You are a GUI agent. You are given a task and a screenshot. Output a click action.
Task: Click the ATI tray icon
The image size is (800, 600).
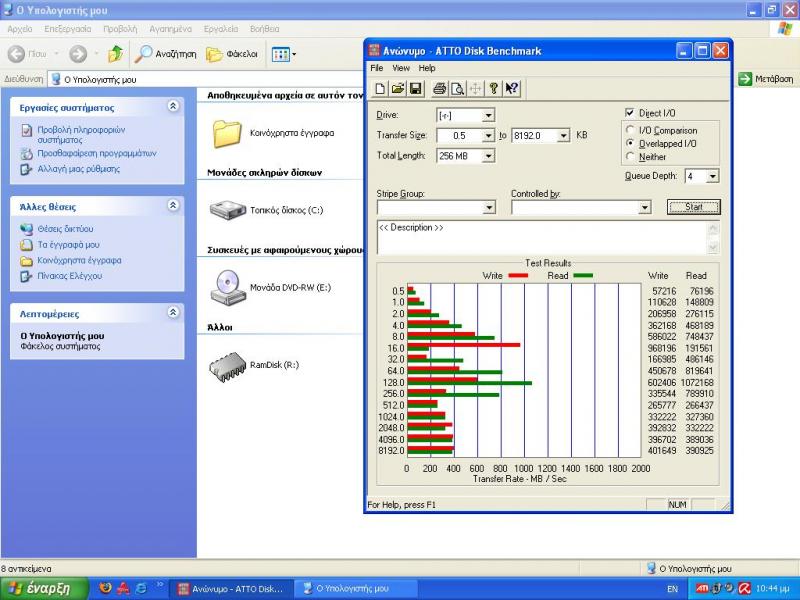click(x=702, y=588)
